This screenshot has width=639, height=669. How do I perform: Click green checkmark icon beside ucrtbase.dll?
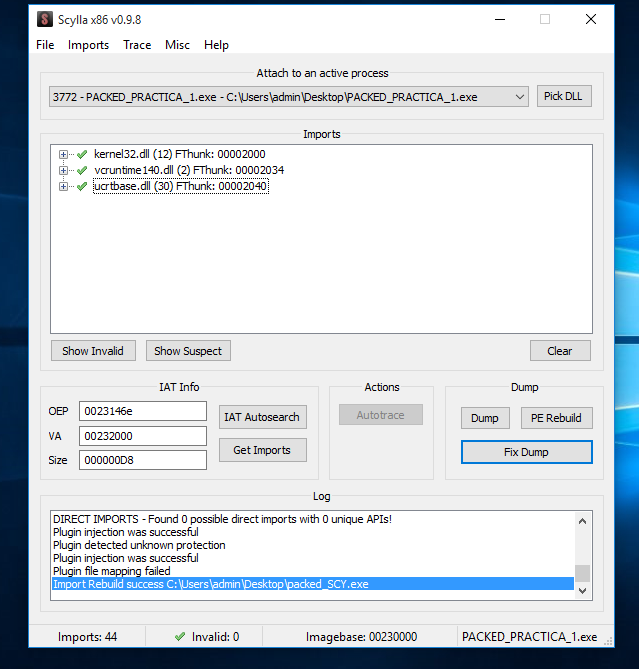pos(82,186)
